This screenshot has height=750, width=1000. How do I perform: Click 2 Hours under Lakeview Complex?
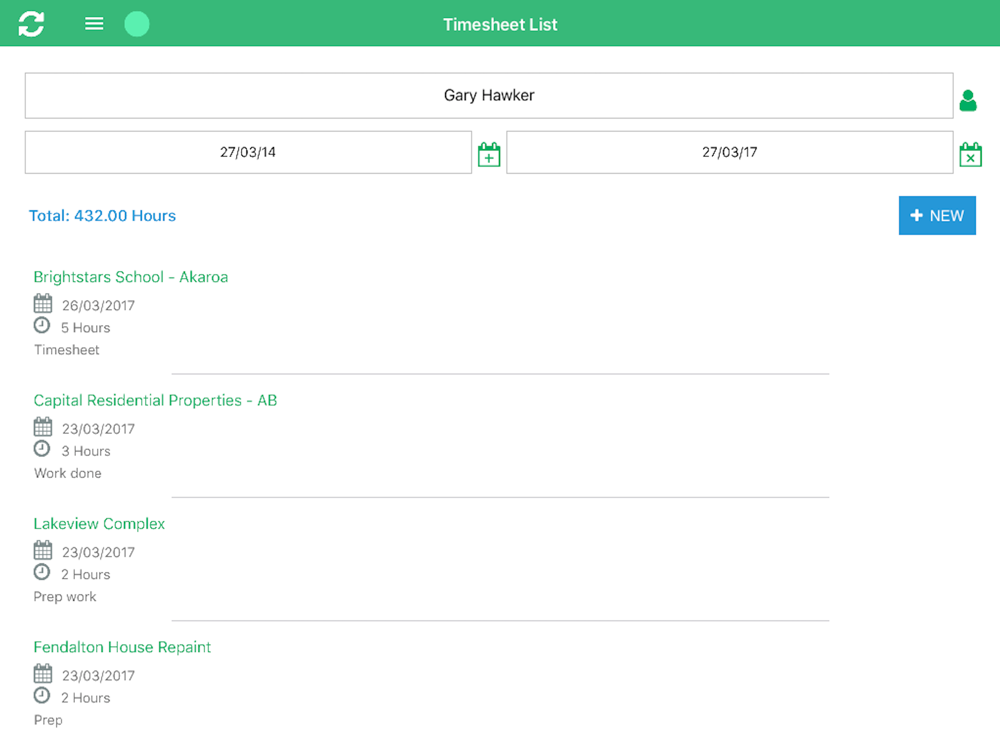click(85, 575)
